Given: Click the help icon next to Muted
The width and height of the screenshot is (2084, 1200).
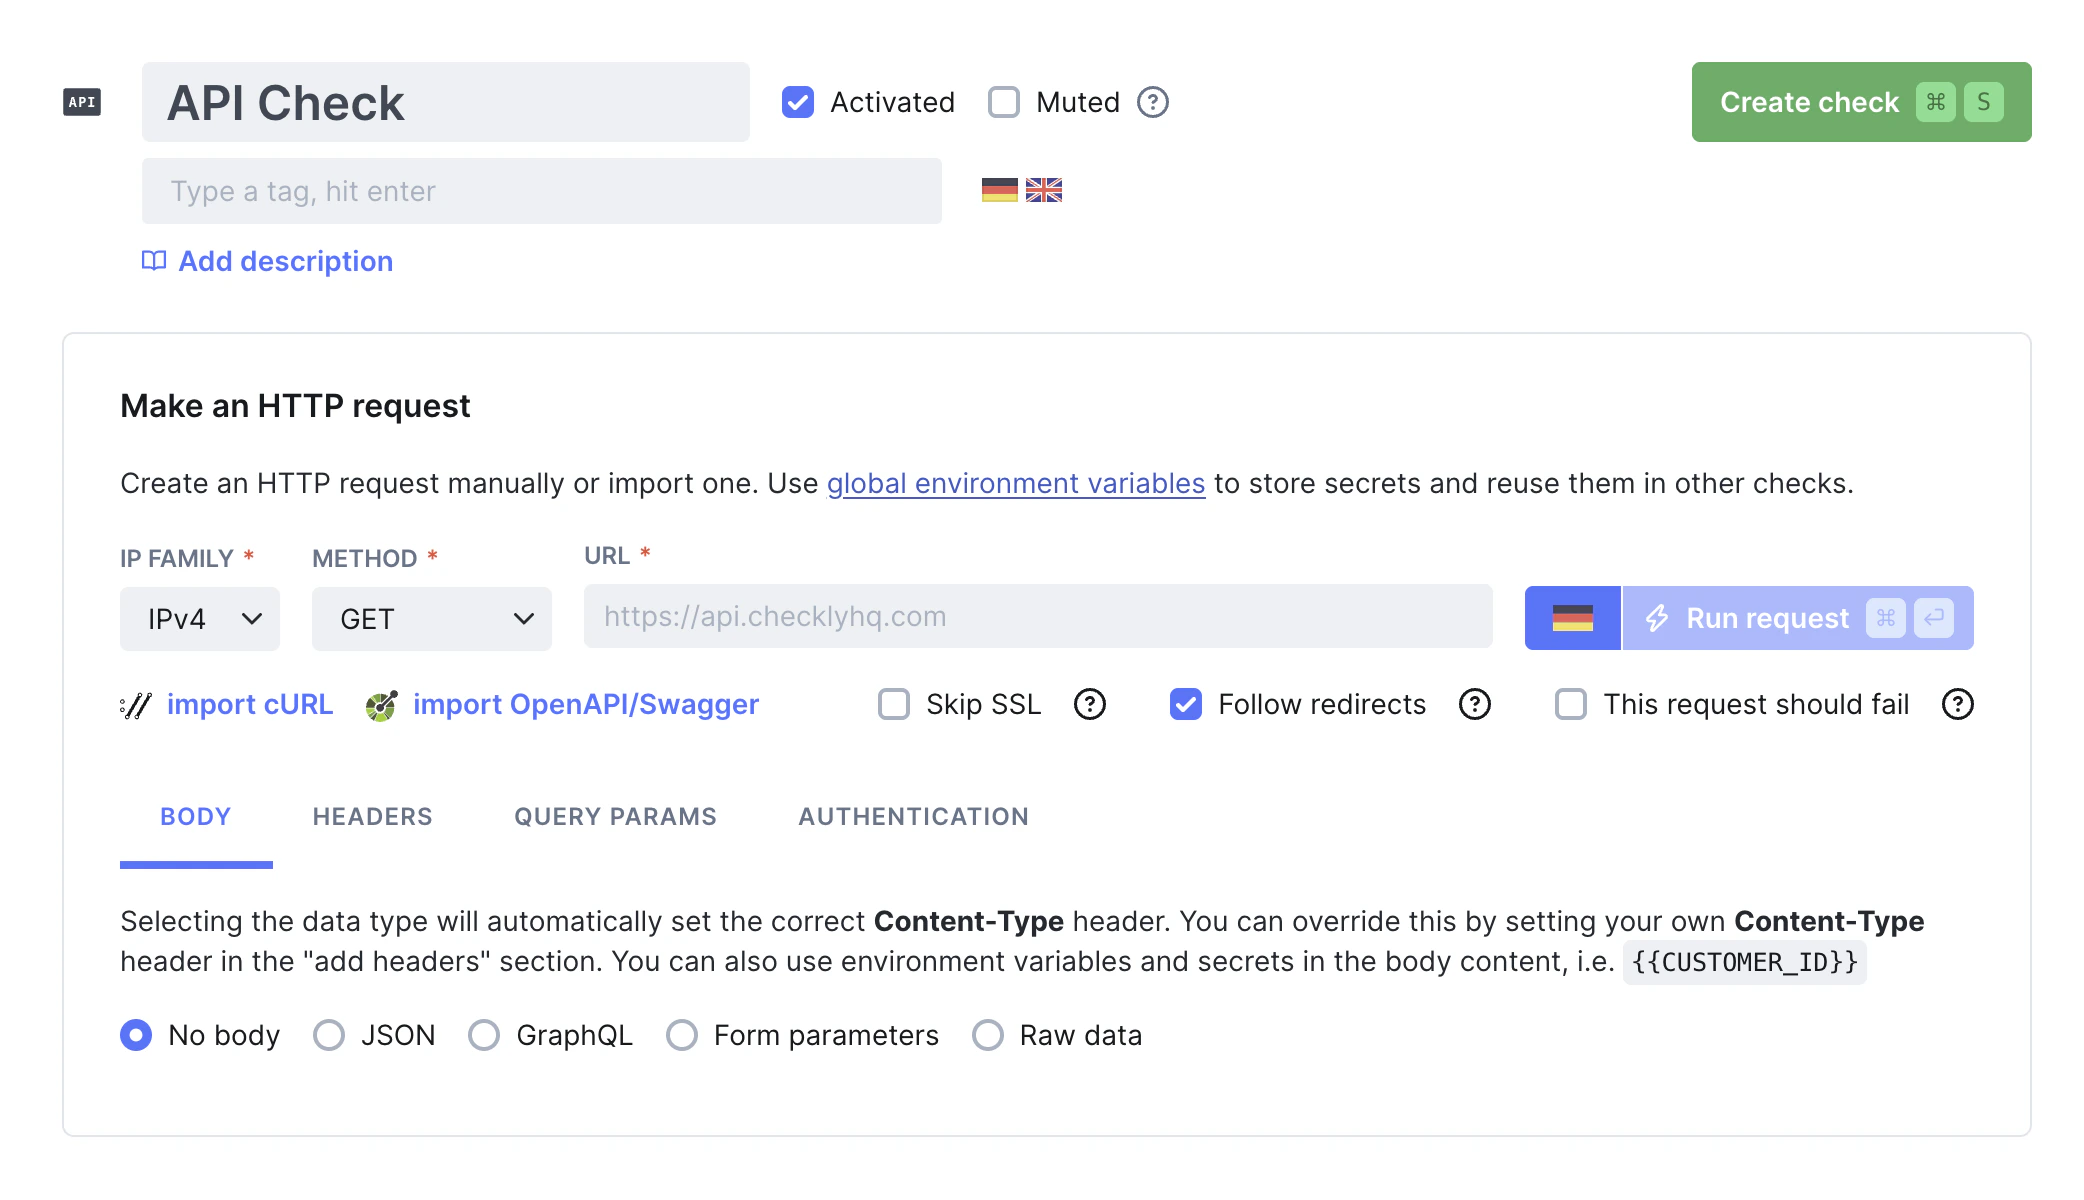Looking at the screenshot, I should click(1151, 102).
